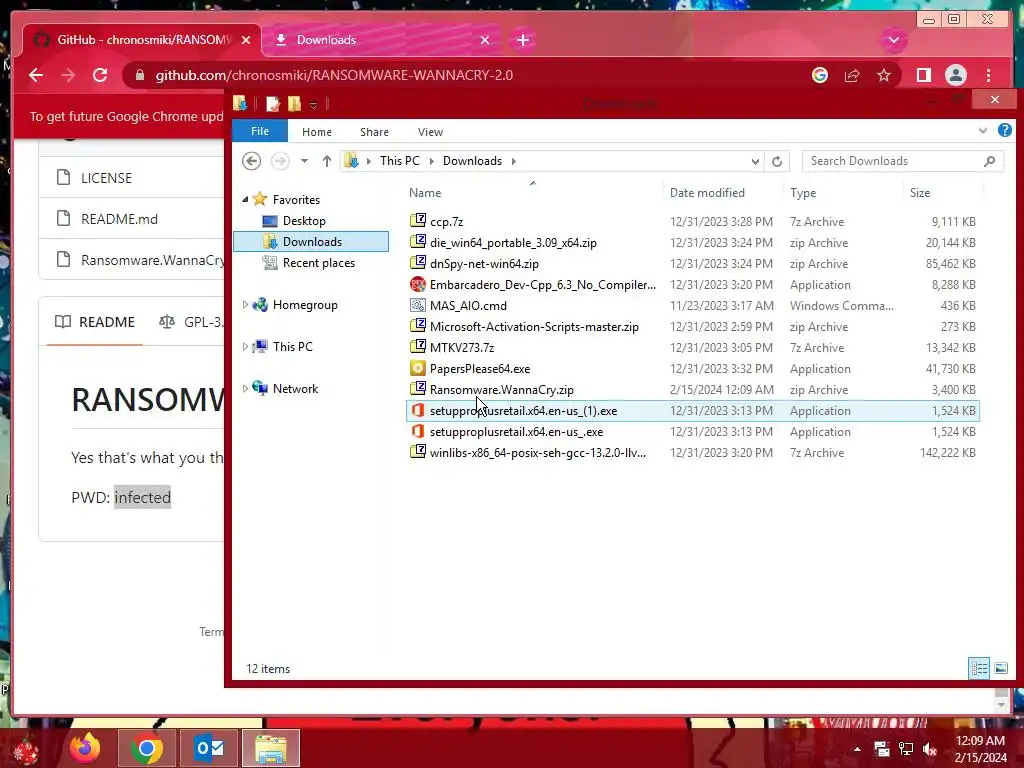Open README.md file link on GitHub
Image resolution: width=1024 pixels, height=768 pixels.
(x=119, y=219)
